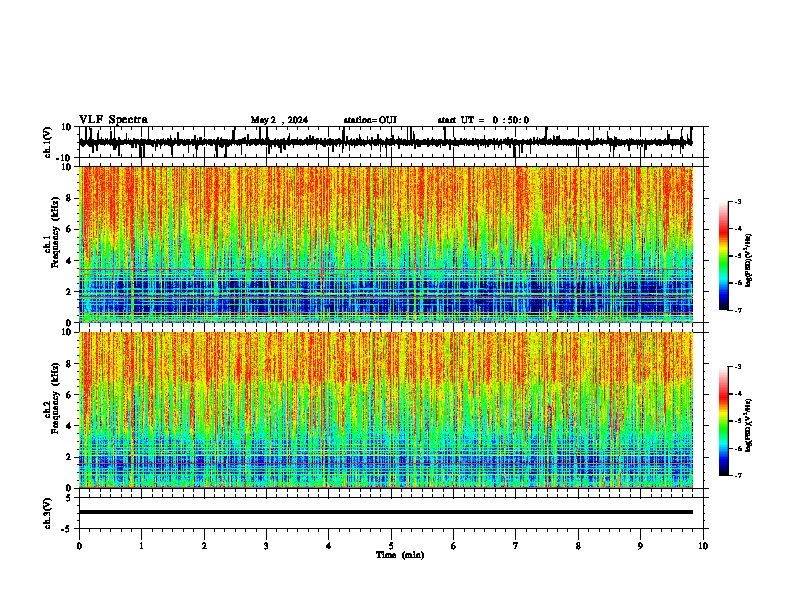Click the time axis tick label '2'
The height and width of the screenshot is (612, 792).
pos(204,546)
